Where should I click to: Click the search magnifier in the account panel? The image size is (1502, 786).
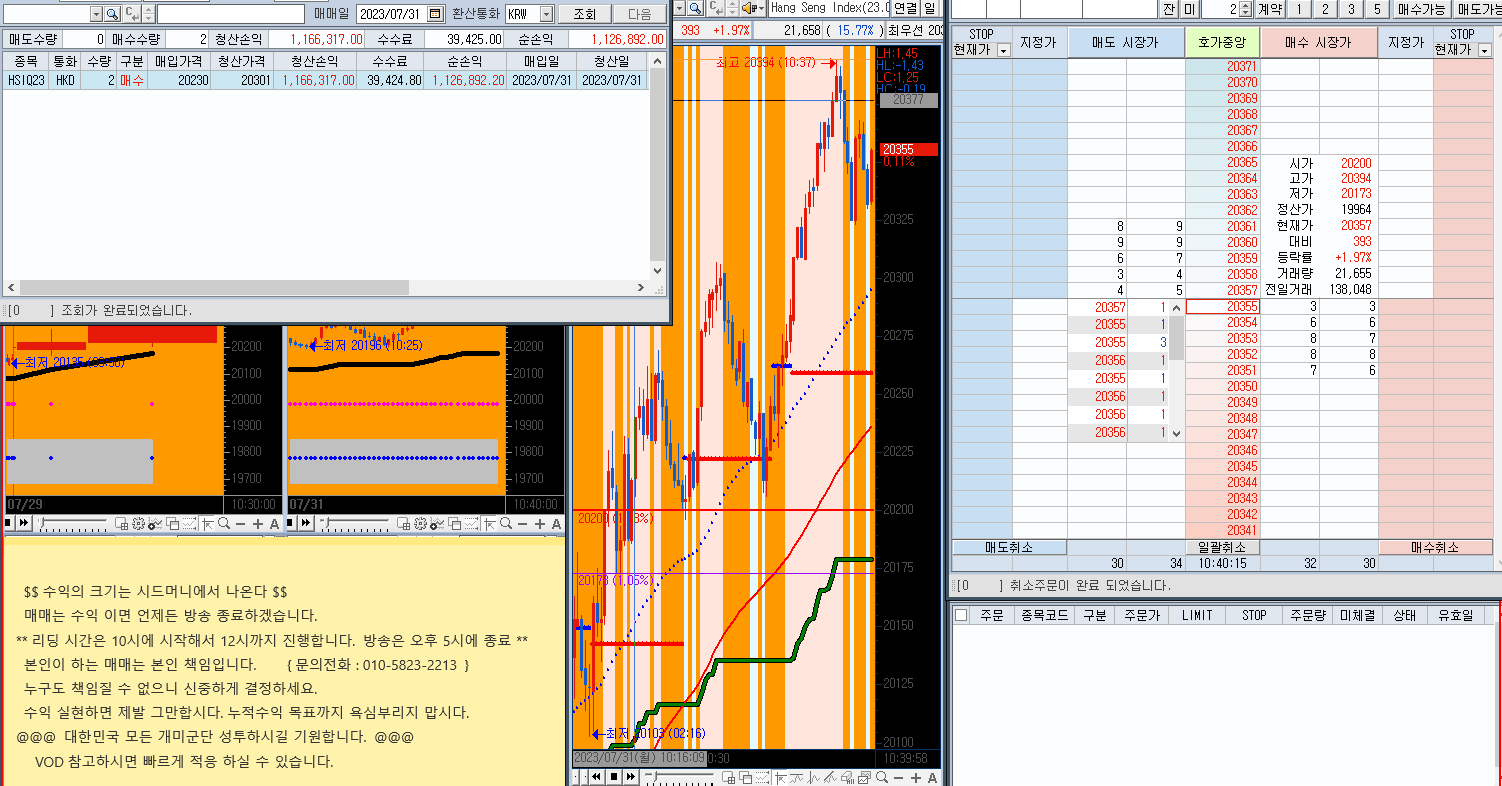click(112, 14)
